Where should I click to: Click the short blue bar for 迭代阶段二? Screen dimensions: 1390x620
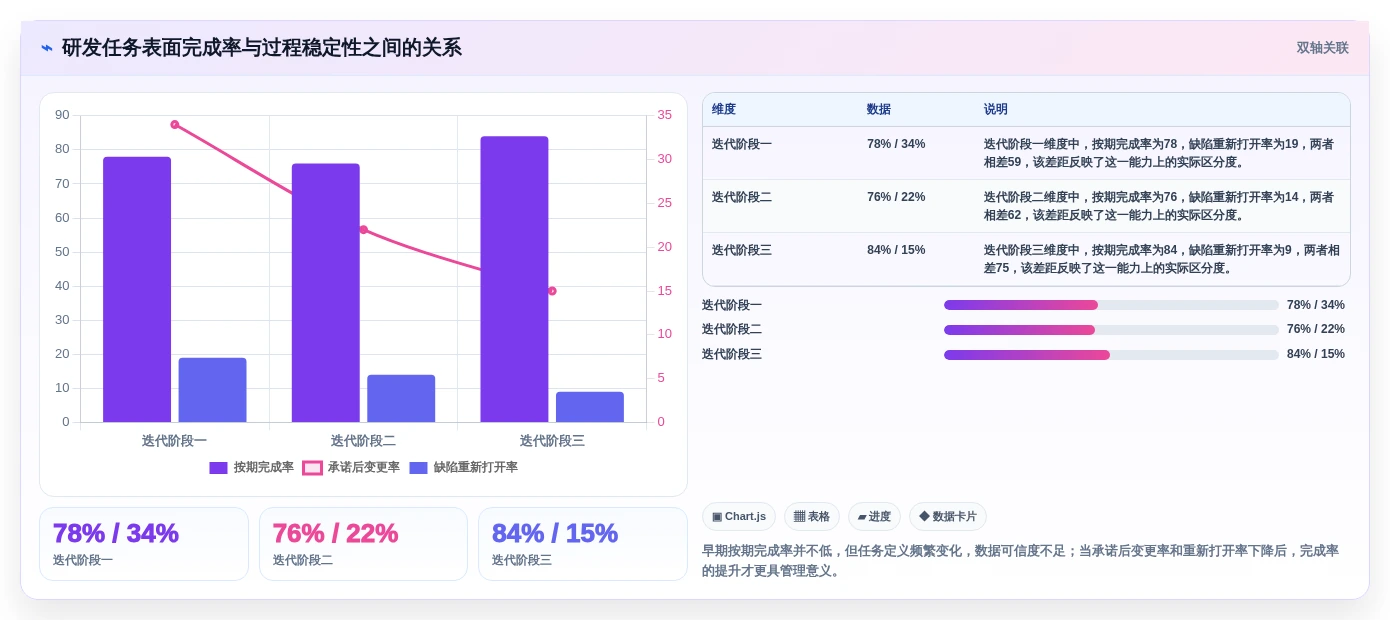pyautogui.click(x=401, y=398)
